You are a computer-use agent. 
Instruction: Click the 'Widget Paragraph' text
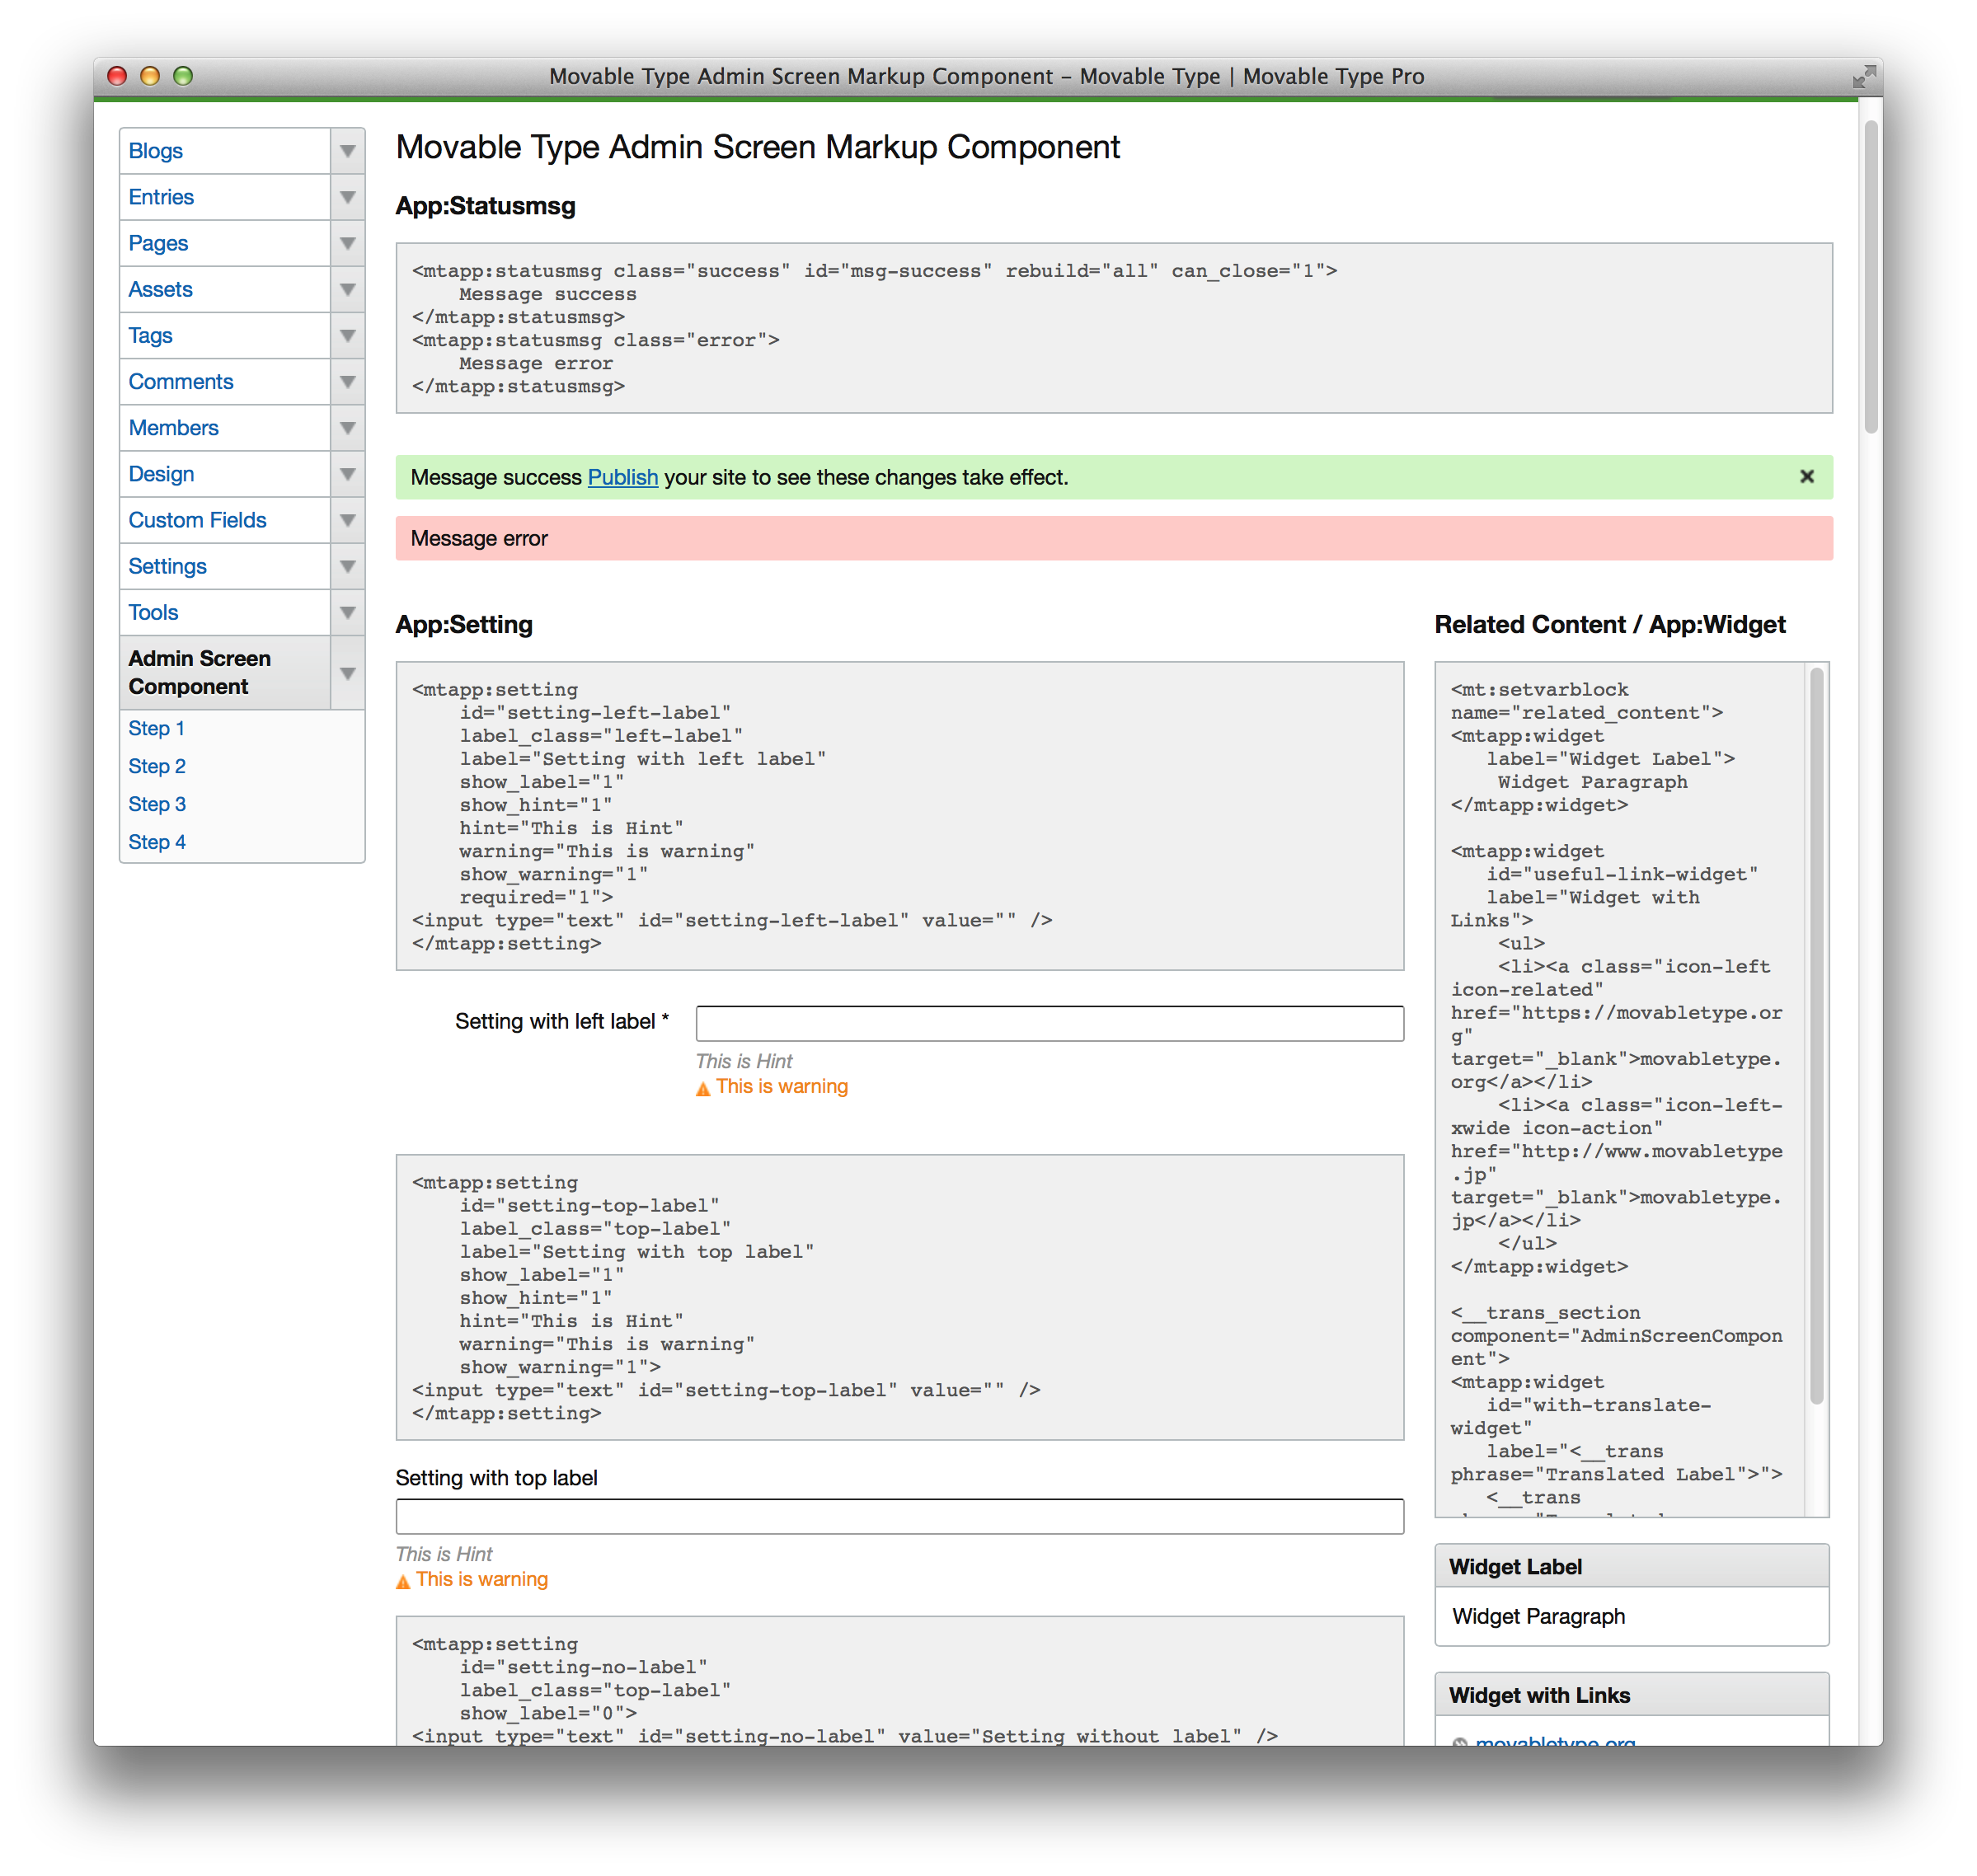coord(1538,1616)
